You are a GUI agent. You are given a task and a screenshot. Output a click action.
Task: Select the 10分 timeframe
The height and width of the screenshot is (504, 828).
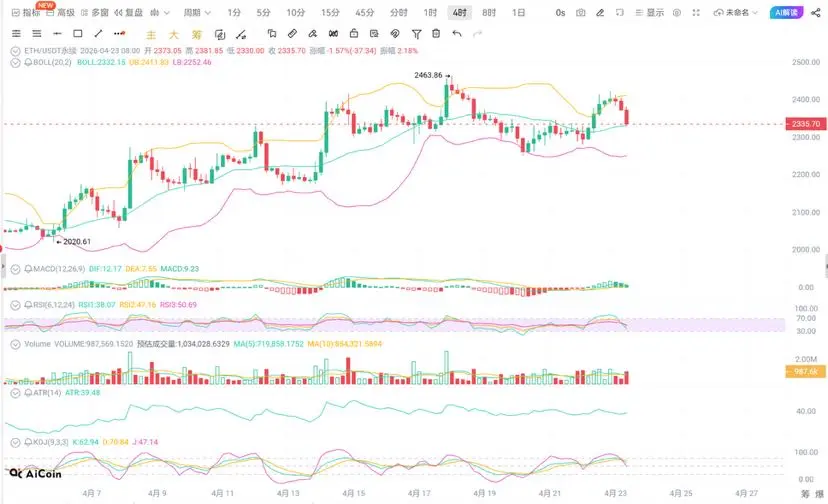[x=296, y=12]
